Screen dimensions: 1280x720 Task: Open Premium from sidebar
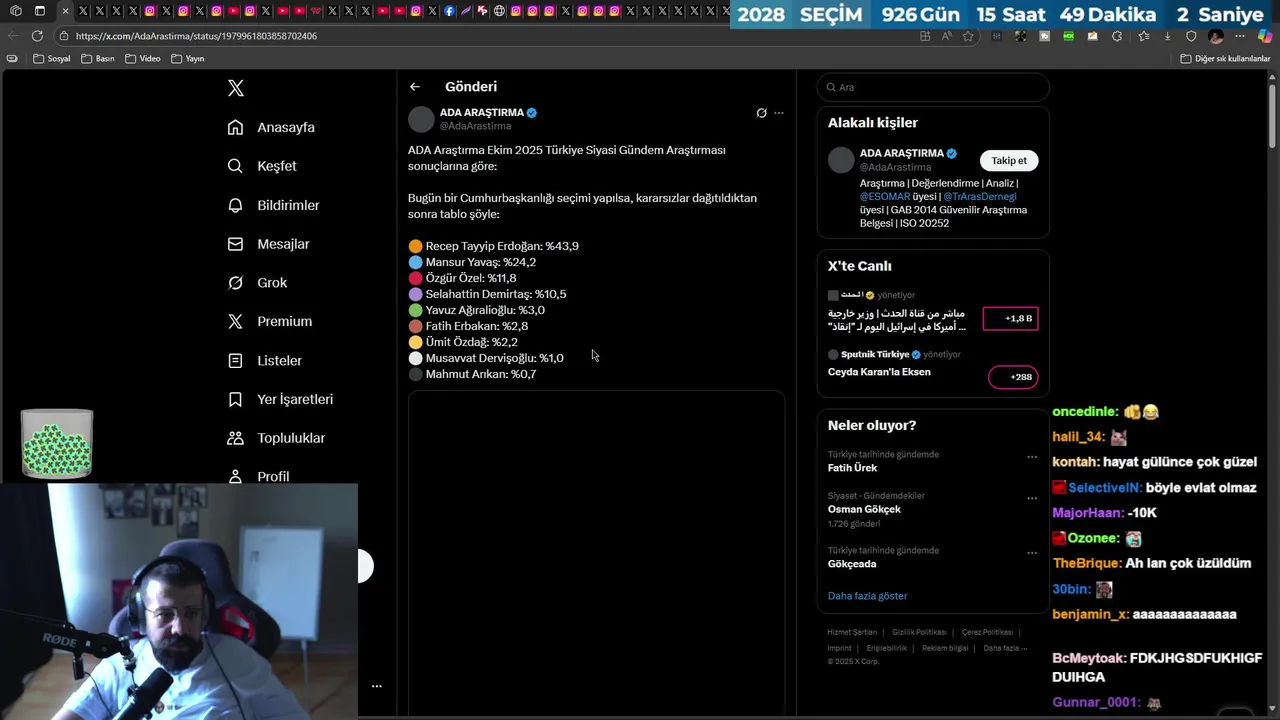pyautogui.click(x=270, y=321)
